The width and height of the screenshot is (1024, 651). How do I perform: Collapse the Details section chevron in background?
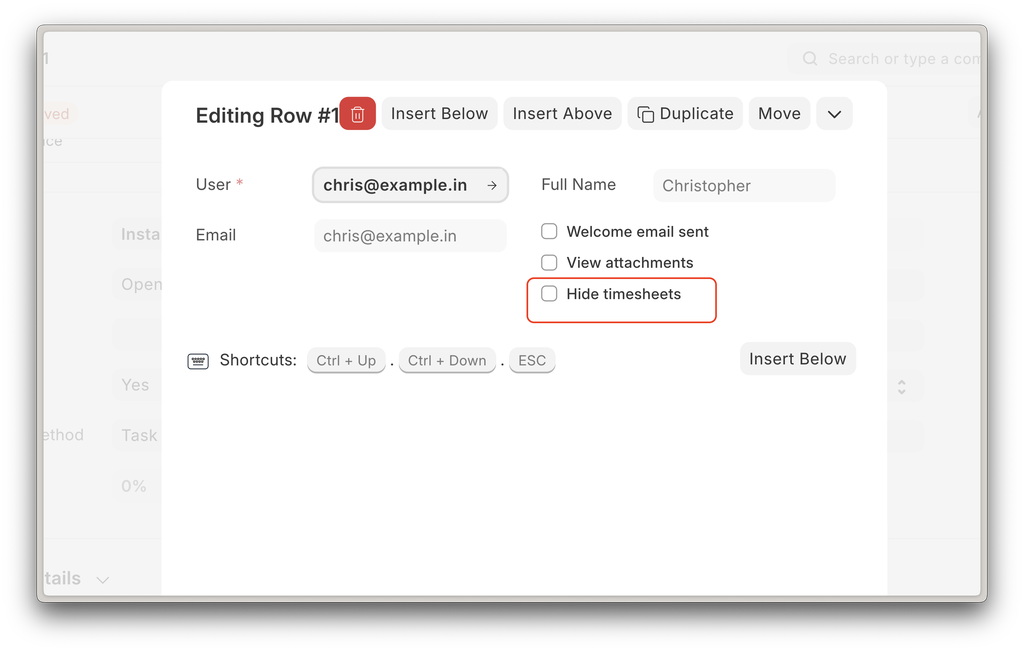point(102,579)
